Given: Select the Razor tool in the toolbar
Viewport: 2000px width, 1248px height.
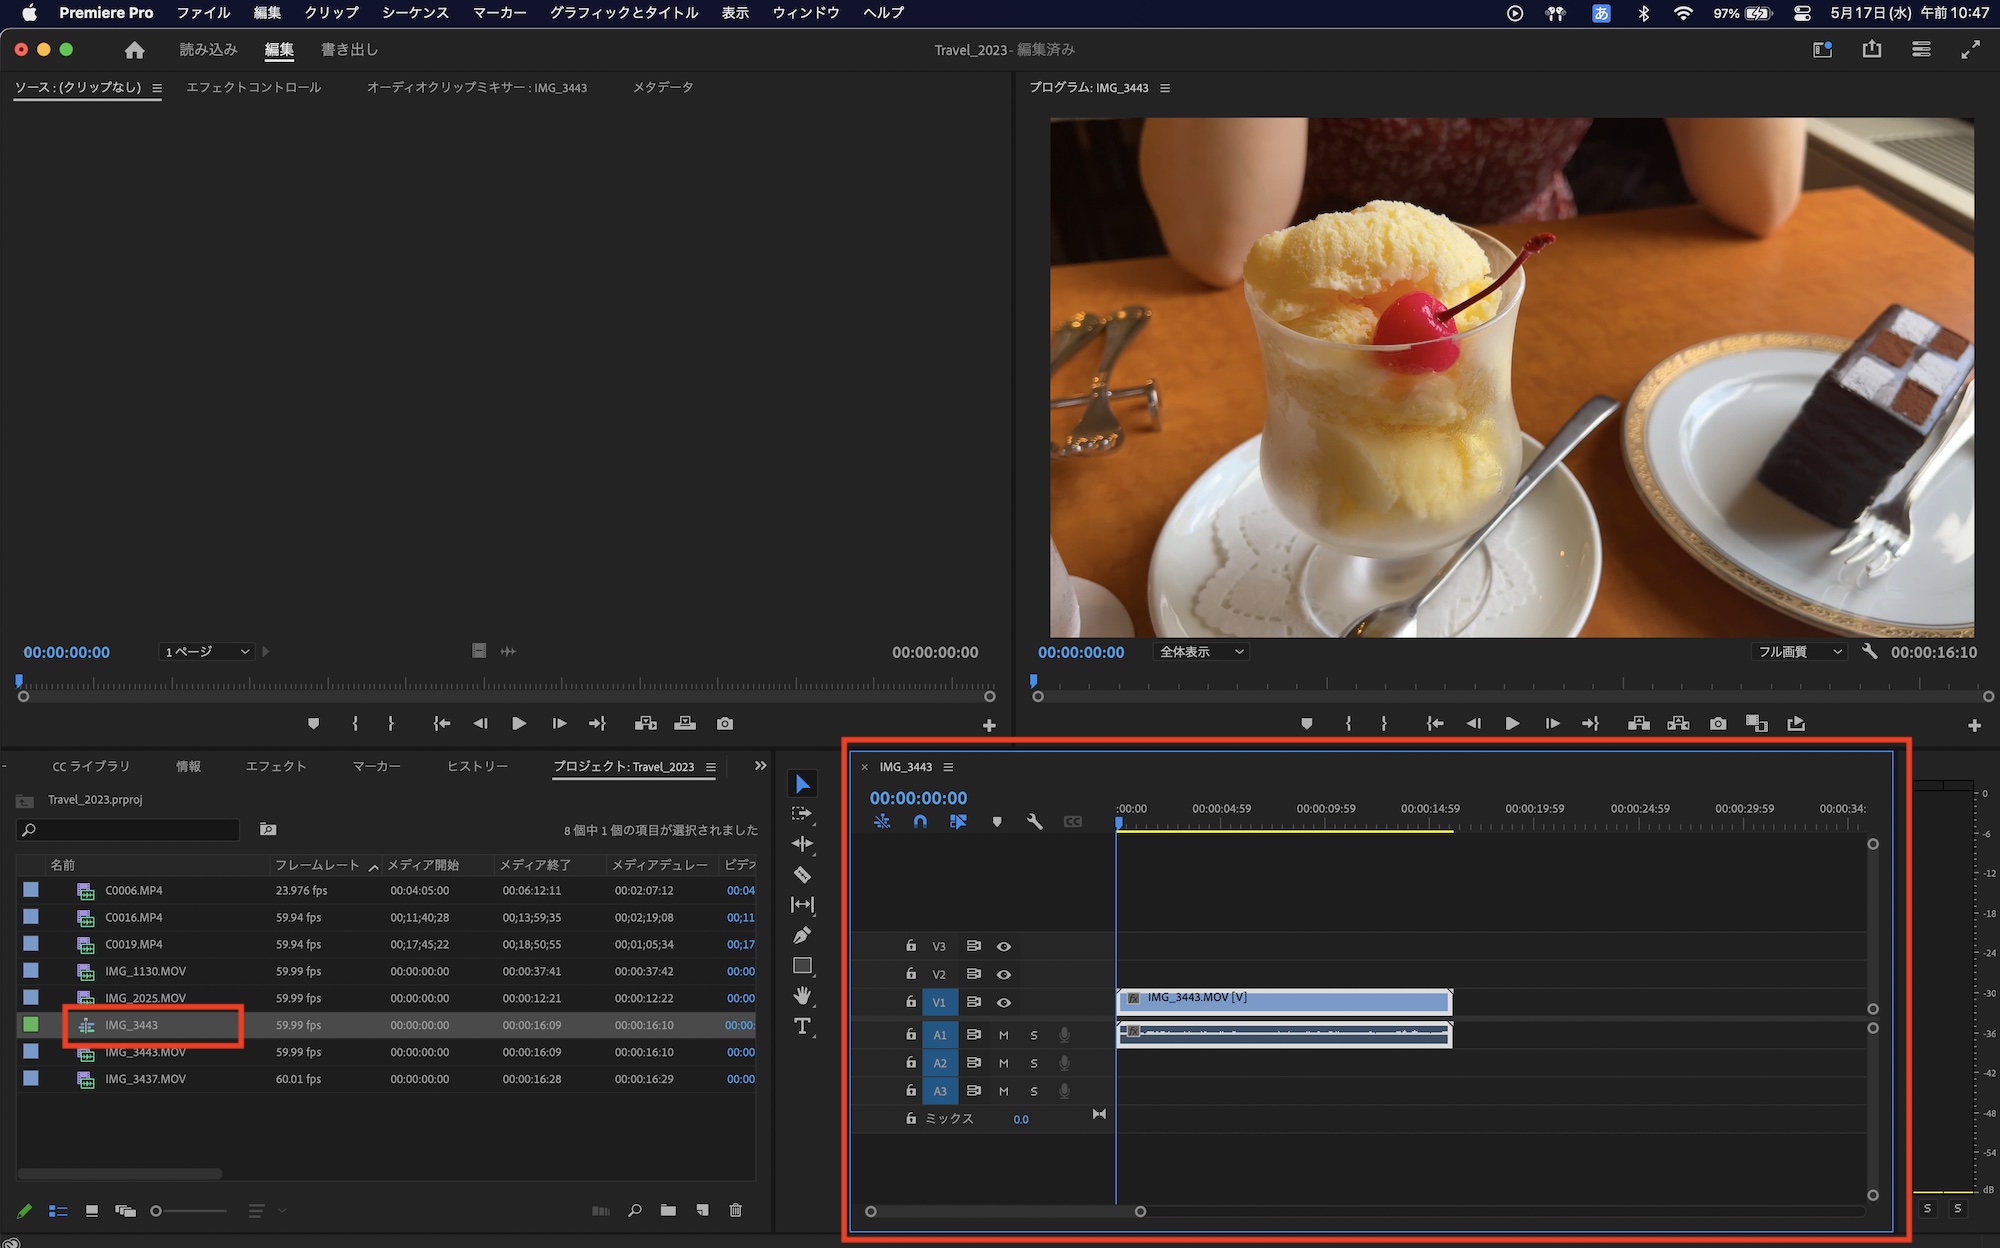Looking at the screenshot, I should pyautogui.click(x=802, y=875).
